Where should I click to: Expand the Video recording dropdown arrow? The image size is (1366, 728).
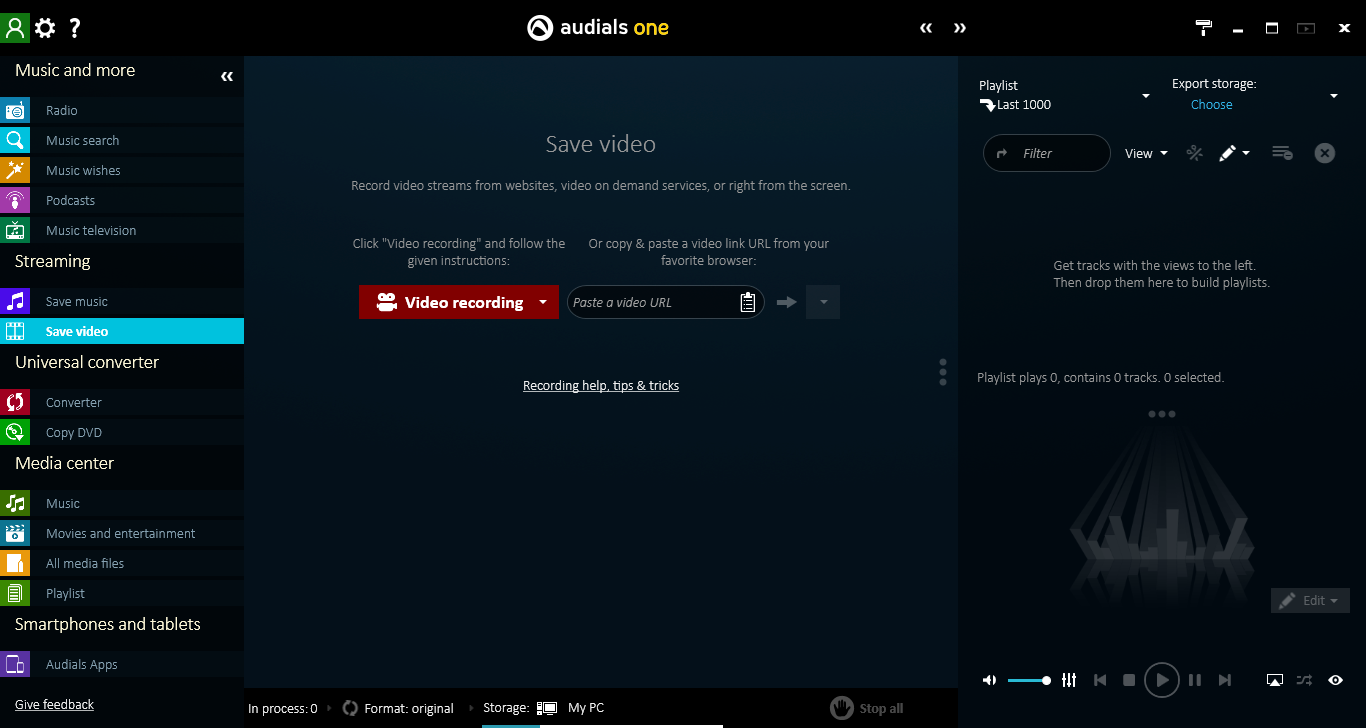click(543, 302)
